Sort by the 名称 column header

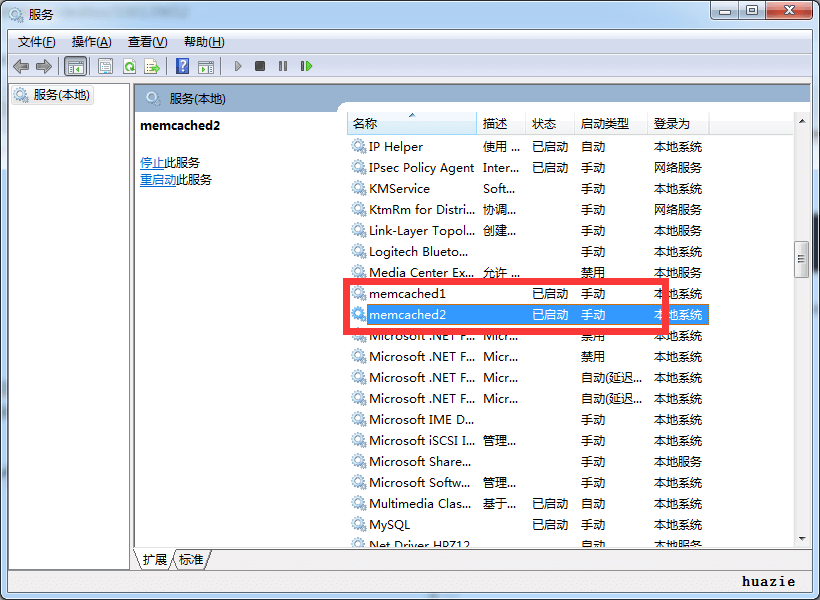[412, 123]
